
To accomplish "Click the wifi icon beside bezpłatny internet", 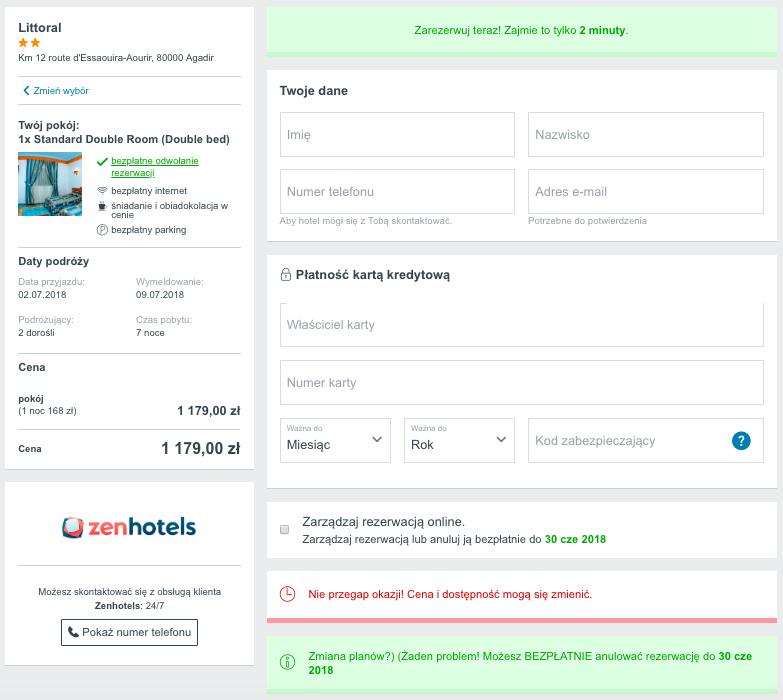I will tap(102, 191).
